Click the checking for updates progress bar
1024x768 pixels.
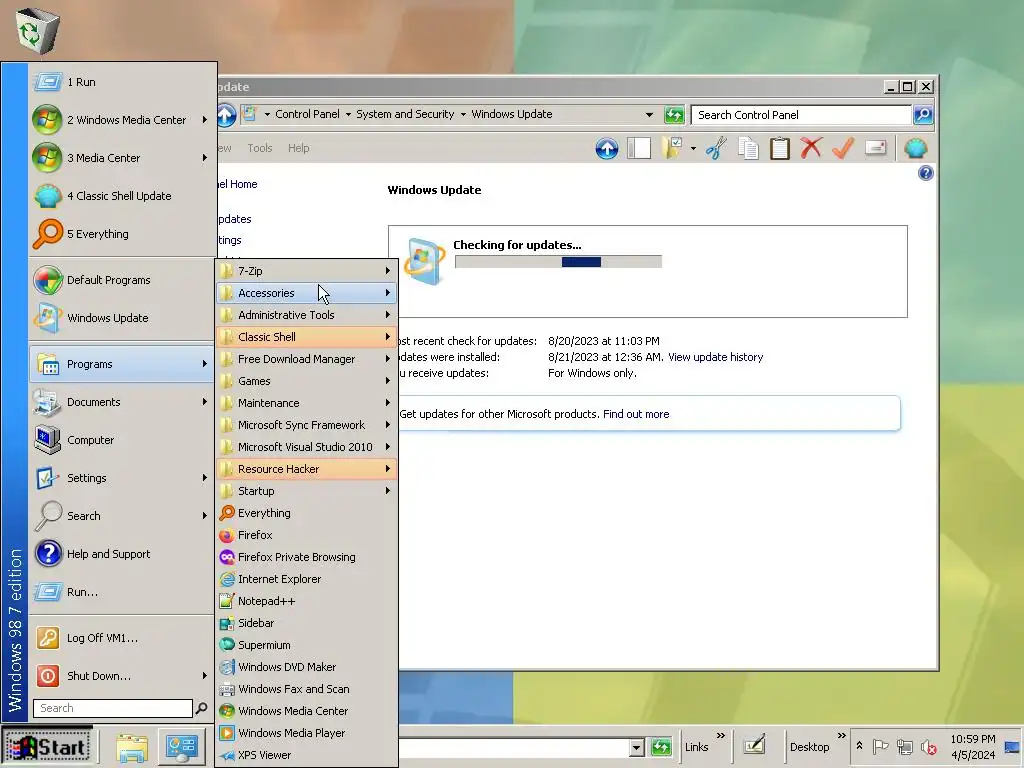[x=558, y=262]
